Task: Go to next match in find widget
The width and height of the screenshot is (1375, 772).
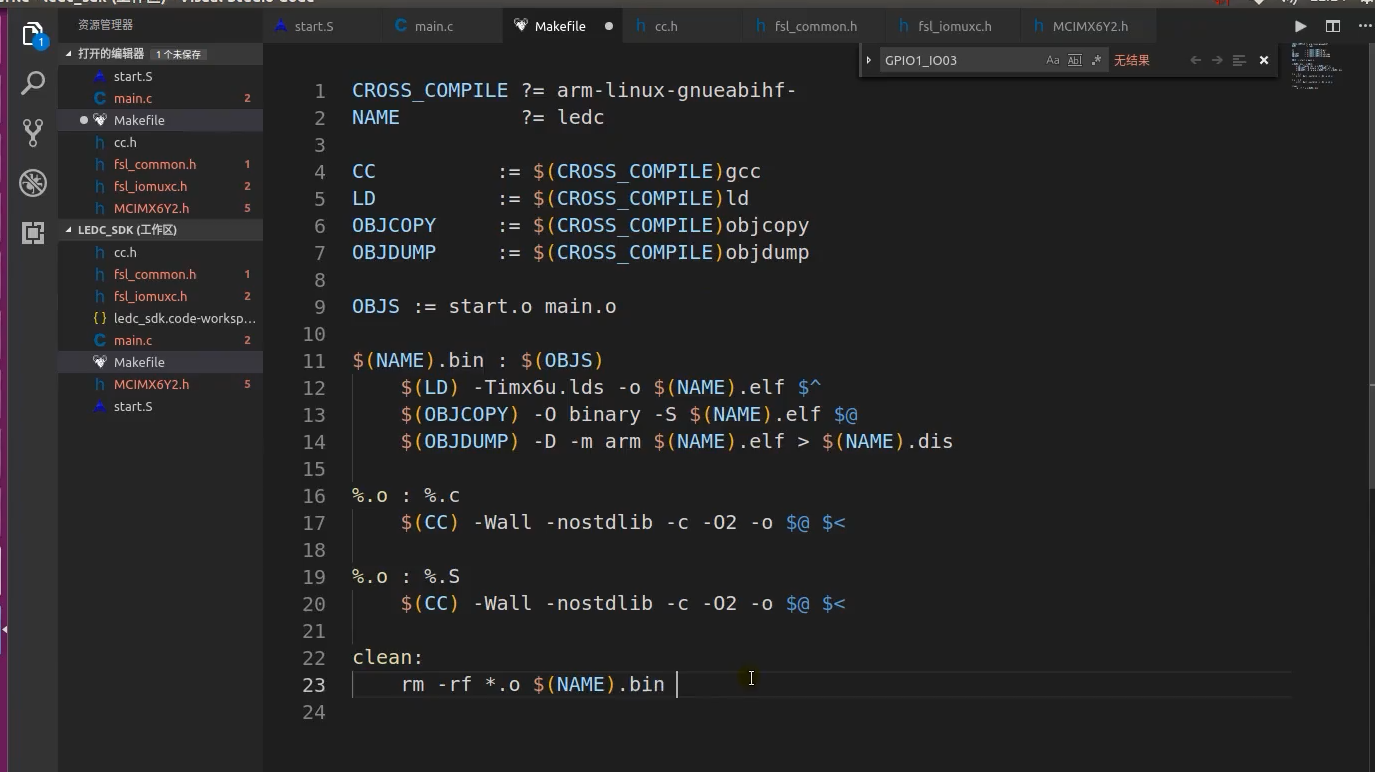Action: [x=1217, y=61]
